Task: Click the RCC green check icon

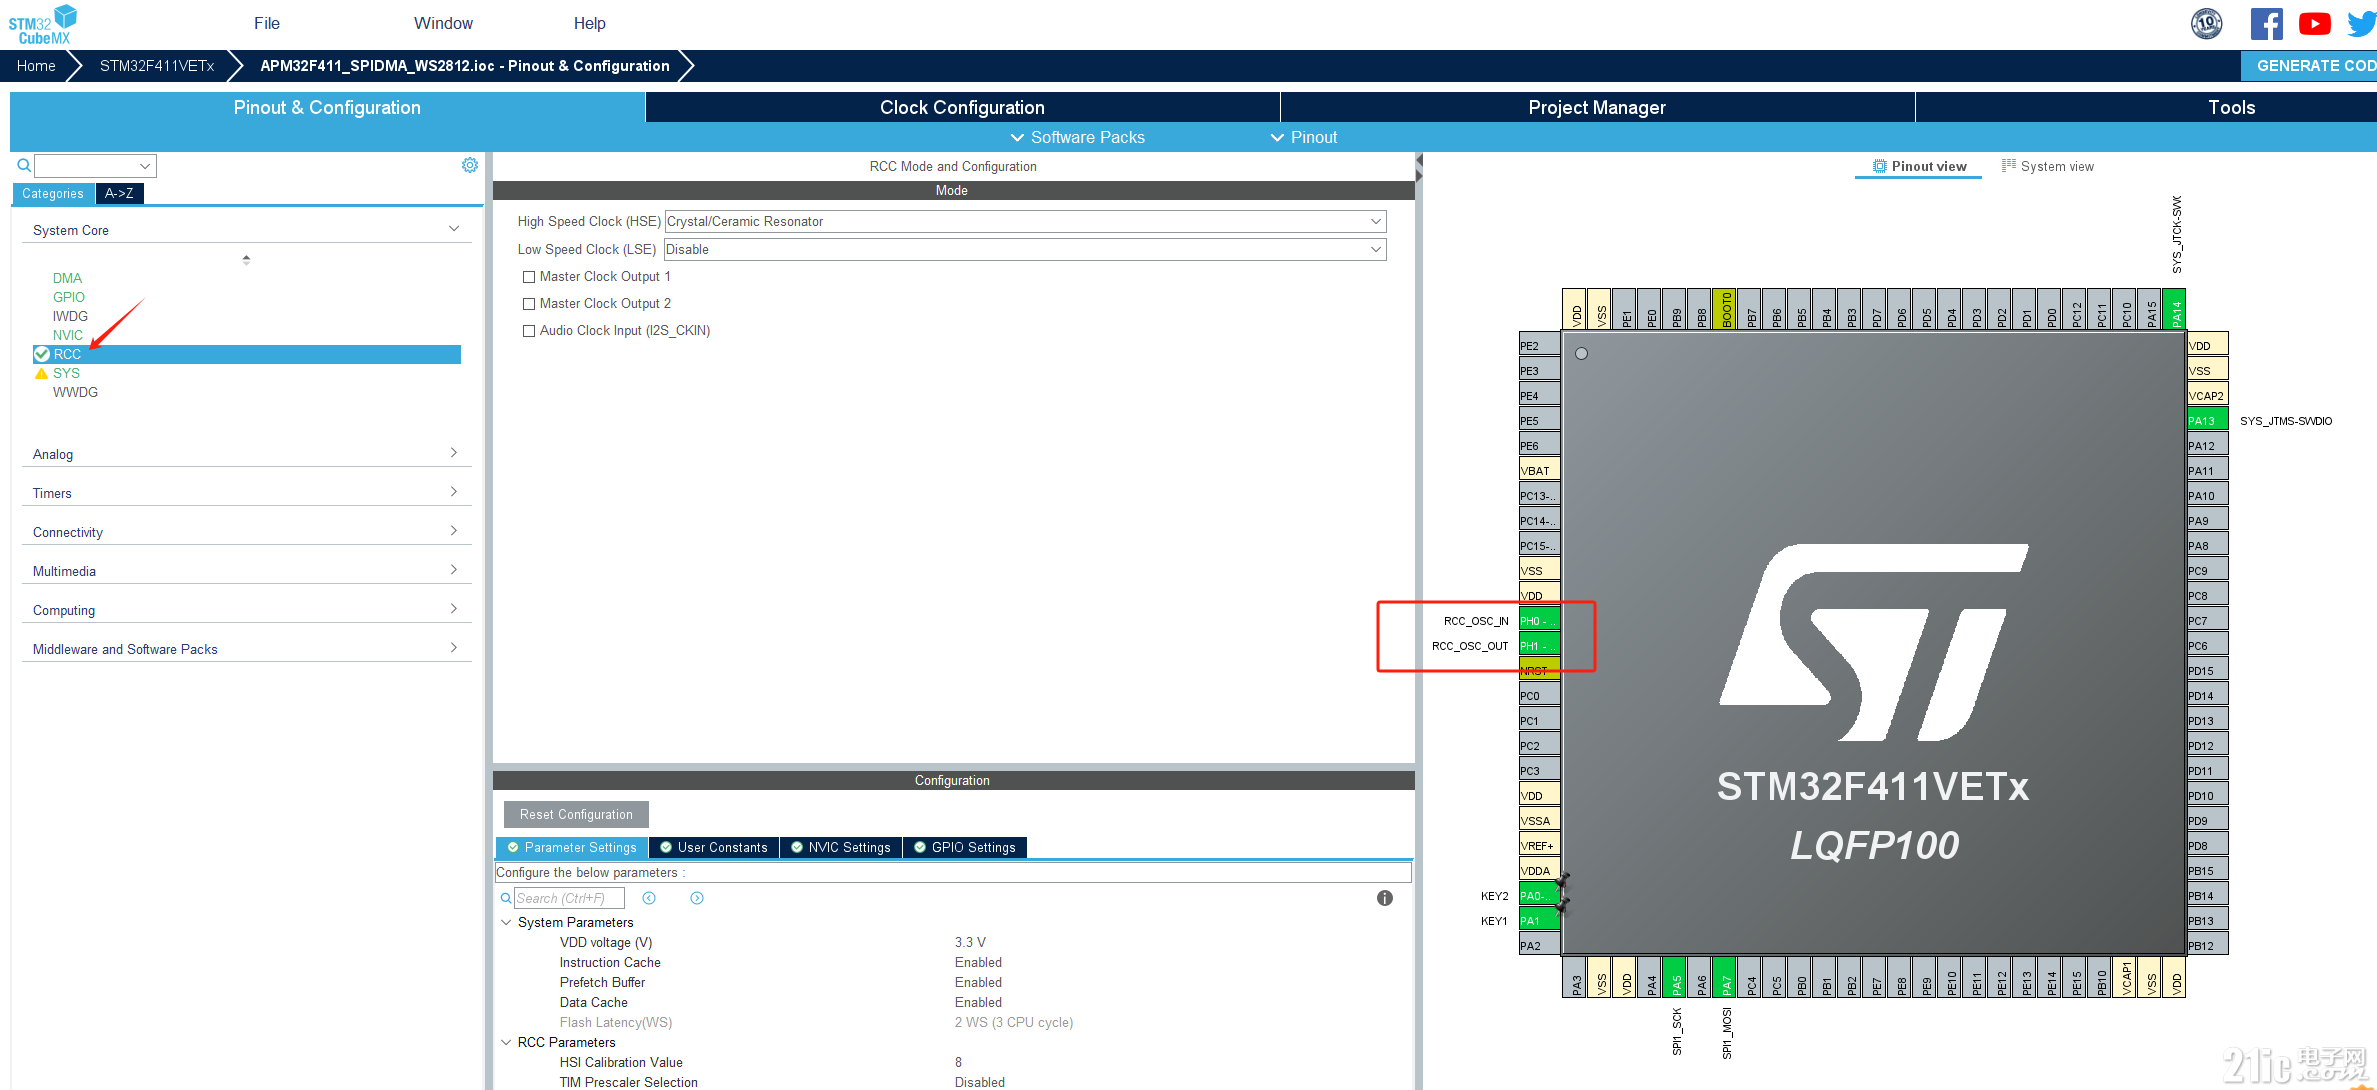Action: pos(42,354)
